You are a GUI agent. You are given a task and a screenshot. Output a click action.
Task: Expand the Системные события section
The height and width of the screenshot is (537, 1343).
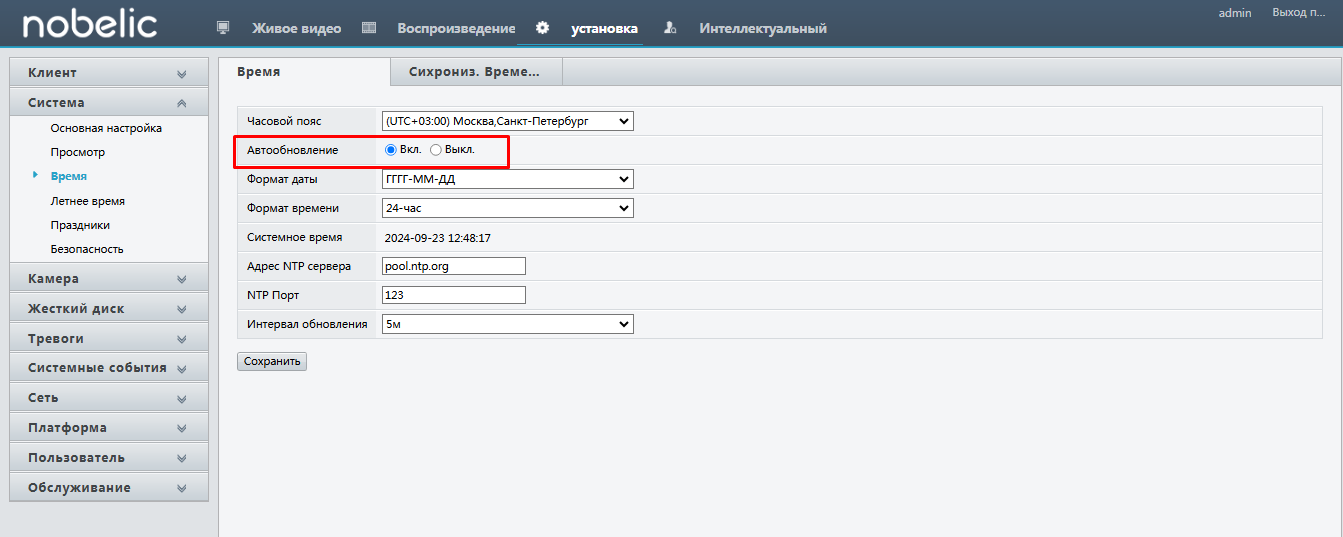(x=109, y=367)
